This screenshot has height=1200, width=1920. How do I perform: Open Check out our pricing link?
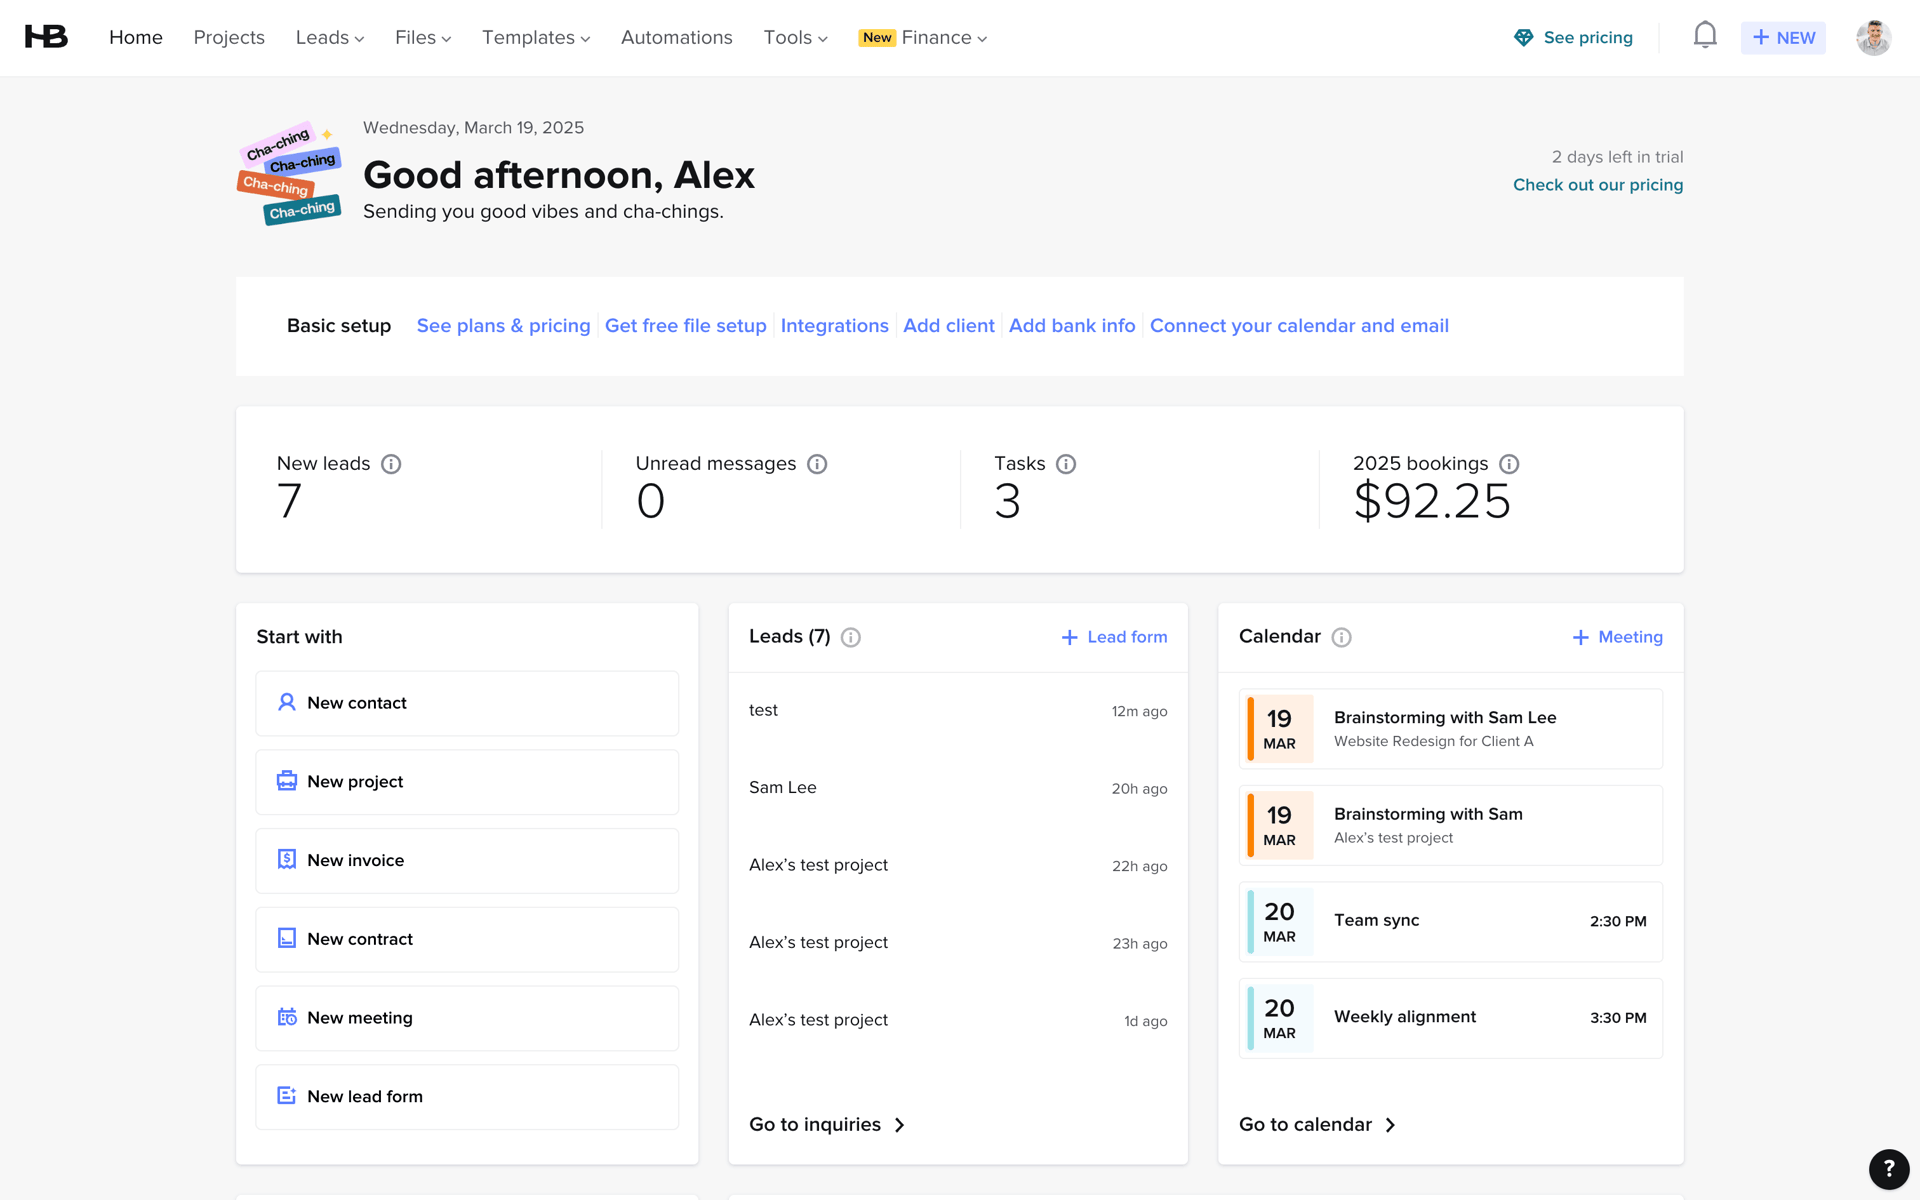coord(1598,185)
